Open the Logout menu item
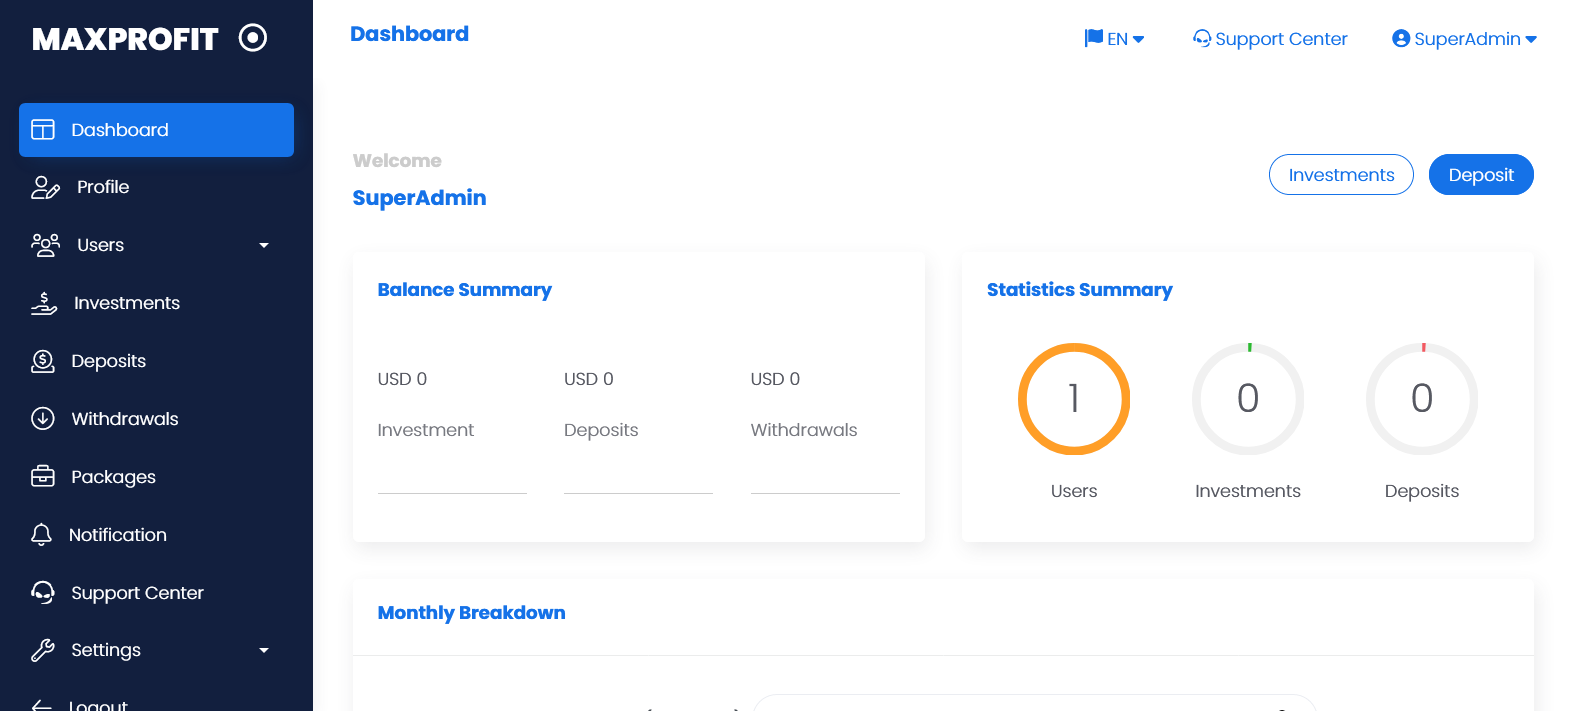The width and height of the screenshot is (1573, 711). pyautogui.click(x=97, y=704)
